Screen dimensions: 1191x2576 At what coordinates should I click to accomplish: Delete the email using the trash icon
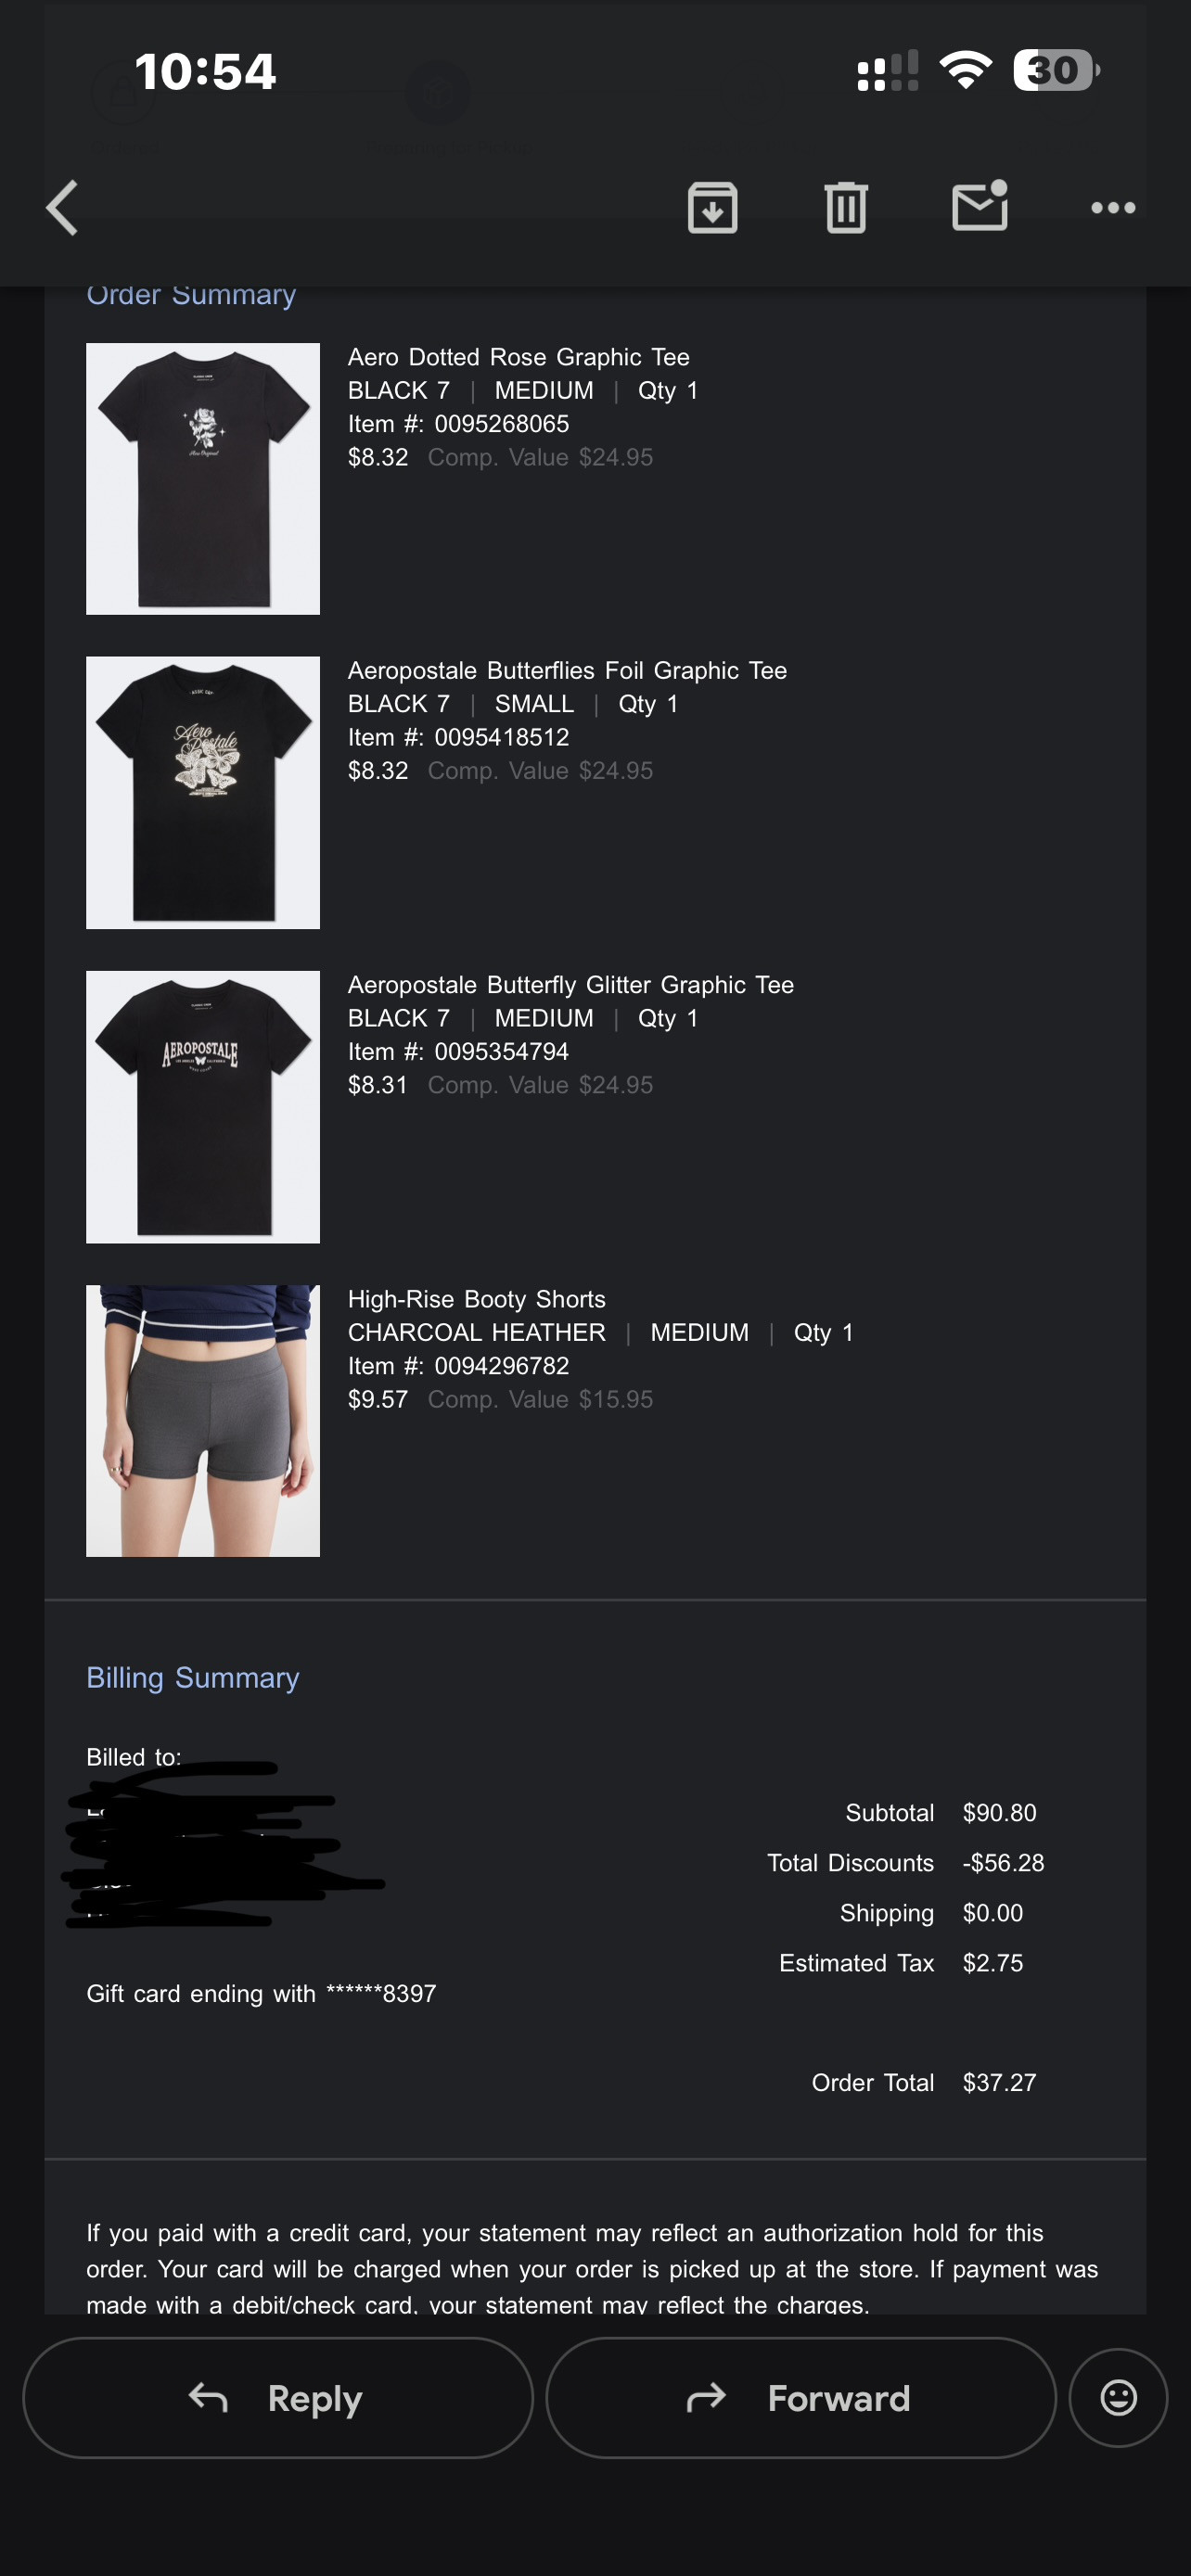click(846, 208)
